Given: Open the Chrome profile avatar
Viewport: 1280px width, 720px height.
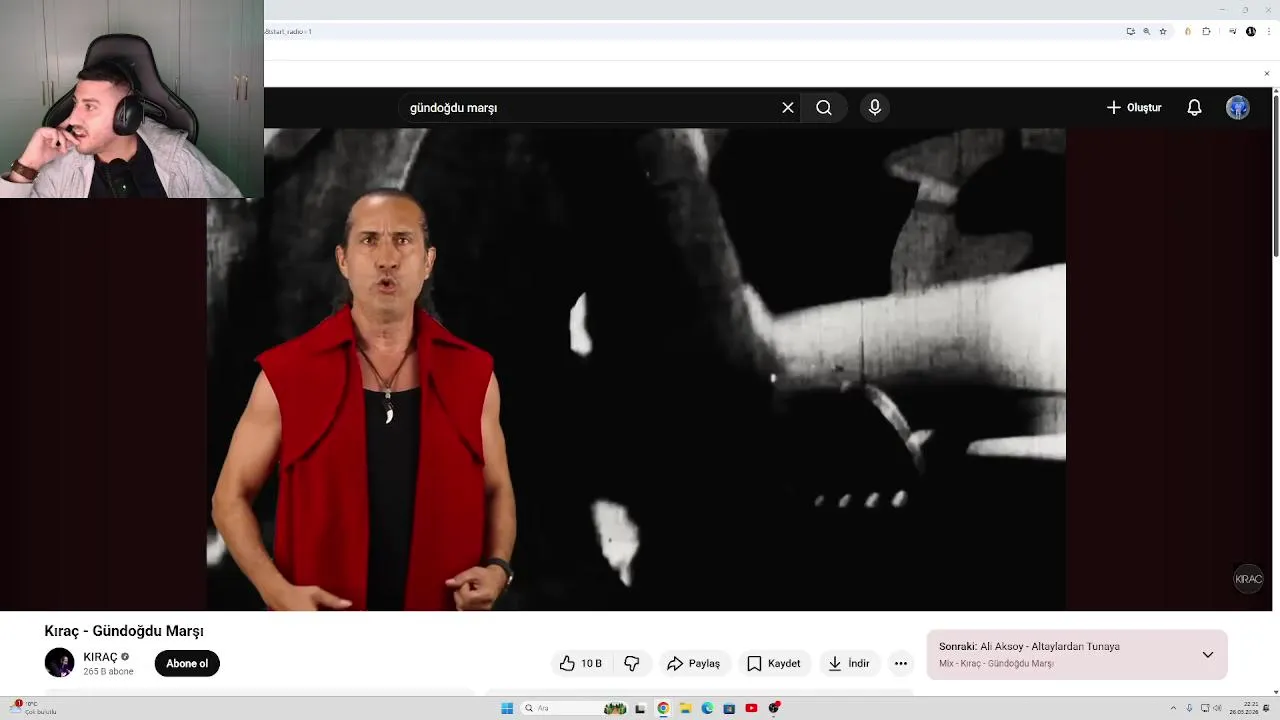Looking at the screenshot, I should click(x=1251, y=31).
